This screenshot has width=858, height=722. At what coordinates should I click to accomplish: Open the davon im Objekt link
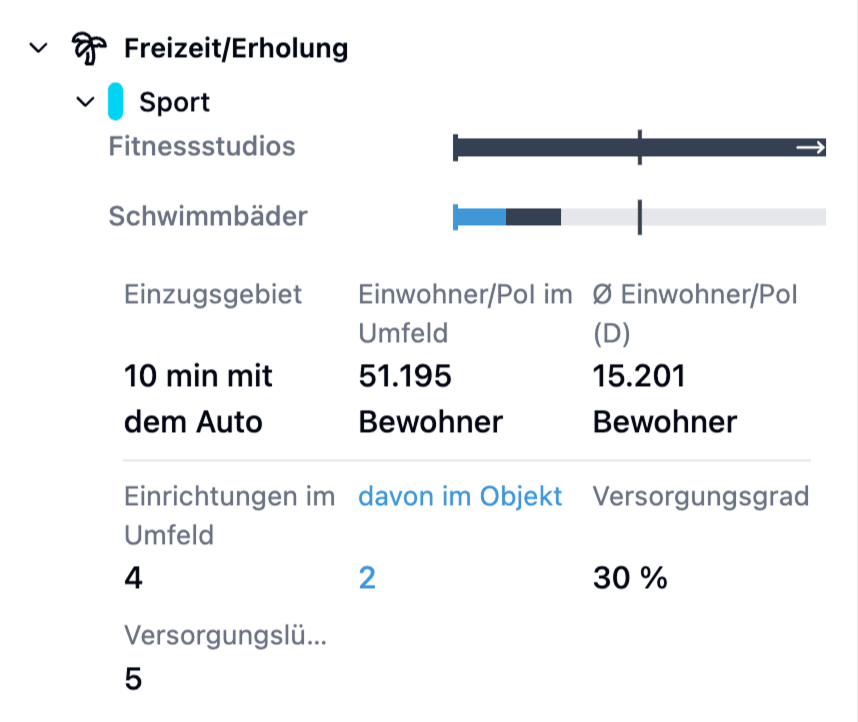click(461, 496)
